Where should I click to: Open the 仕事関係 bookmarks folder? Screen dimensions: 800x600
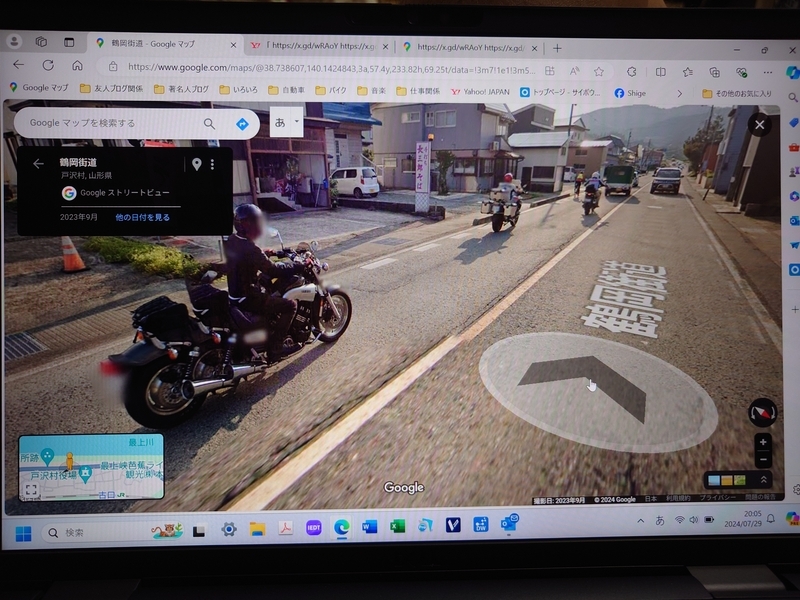(x=418, y=91)
